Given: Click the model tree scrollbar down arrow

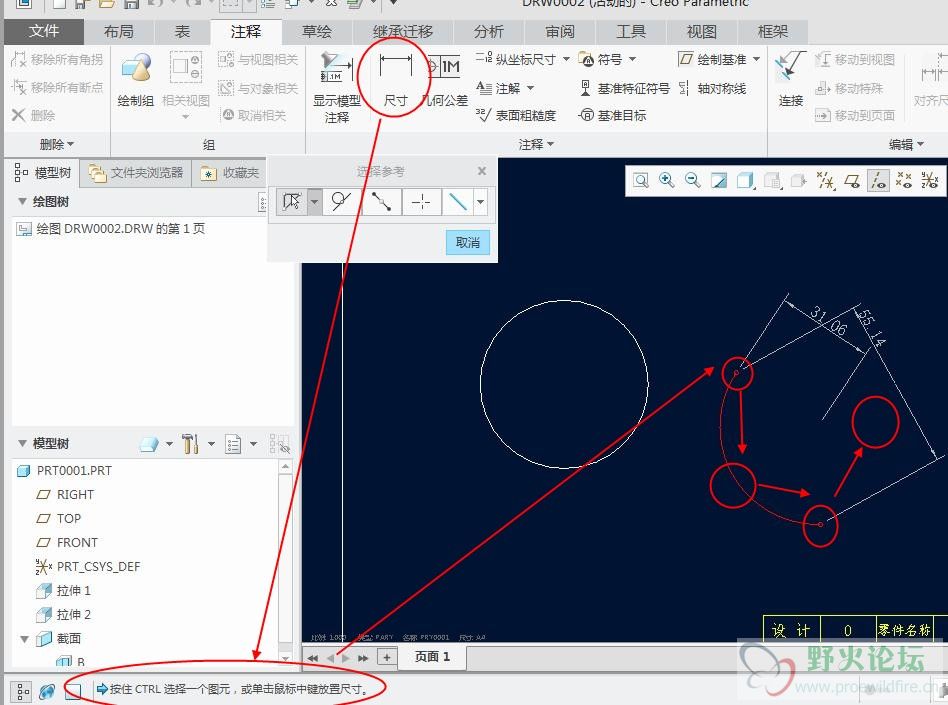Looking at the screenshot, I should click(285, 658).
